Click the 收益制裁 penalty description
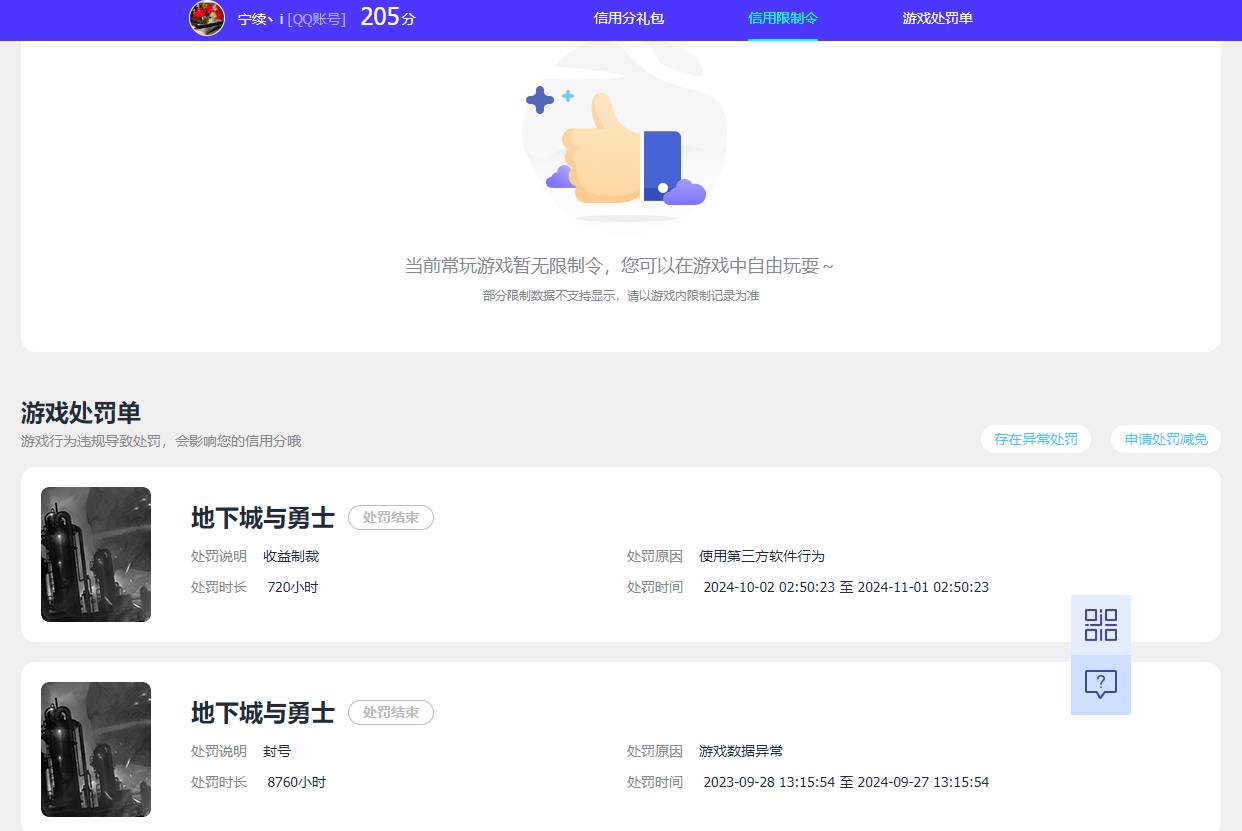 click(x=290, y=556)
